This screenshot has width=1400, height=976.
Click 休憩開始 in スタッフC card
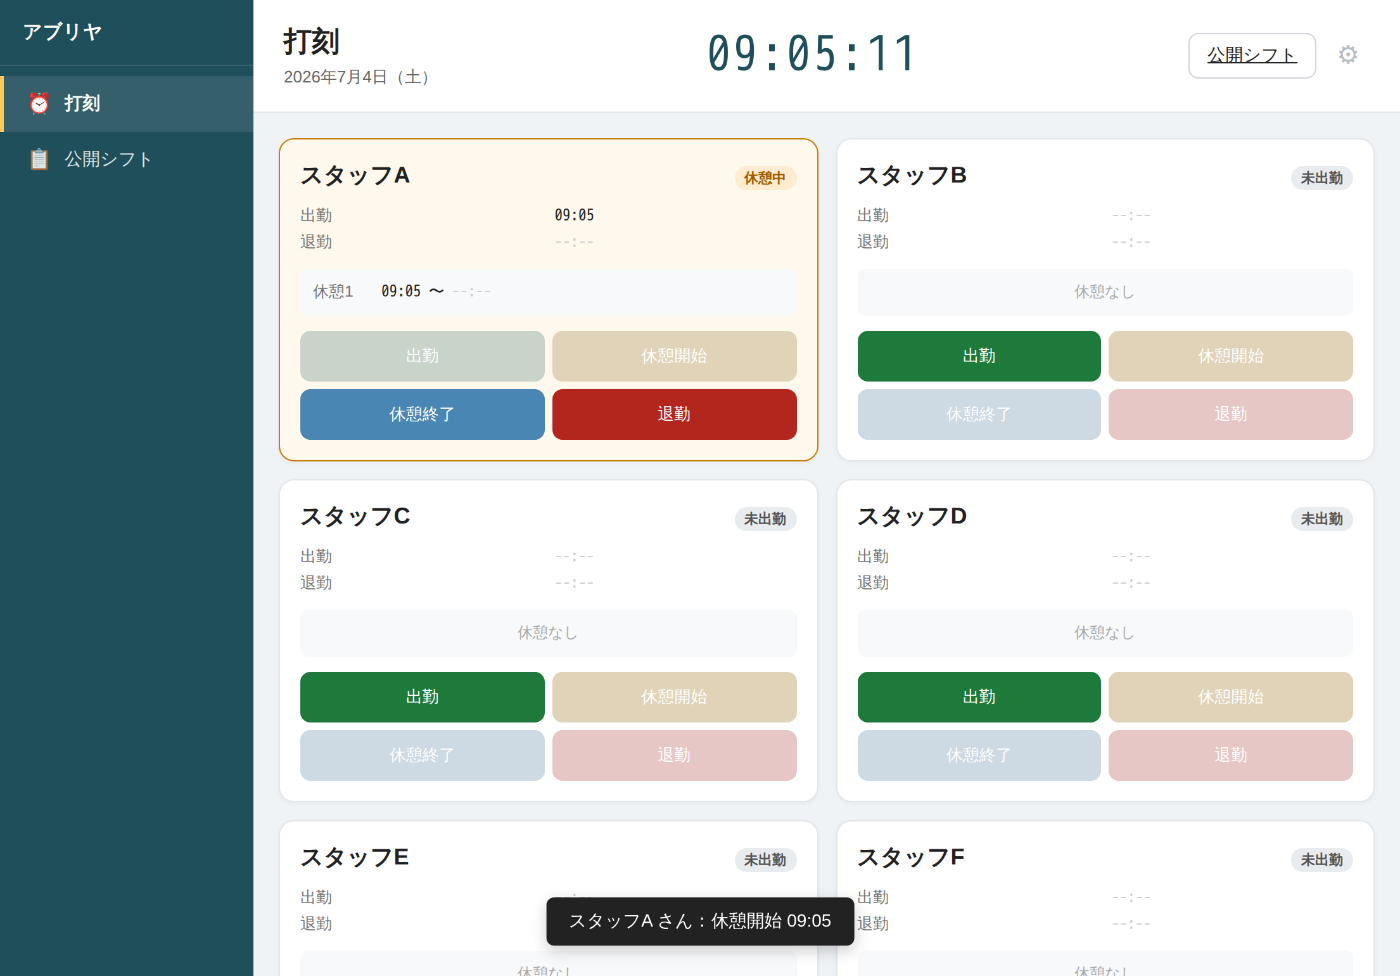(x=674, y=697)
